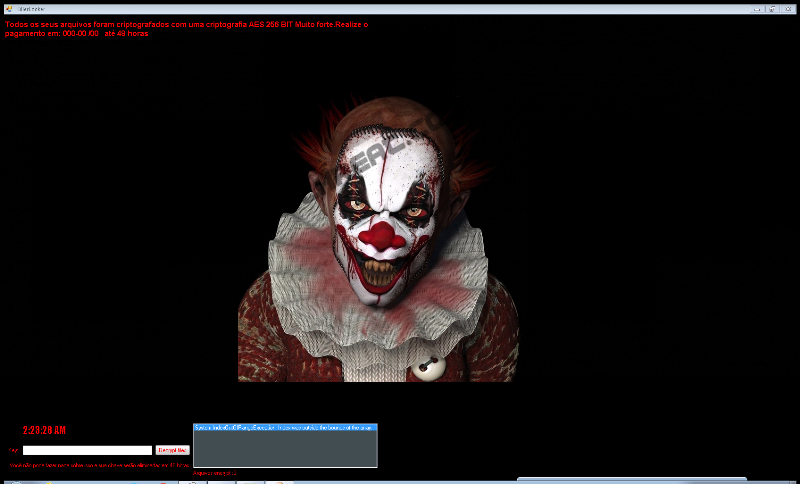Click the Key input field

point(87,450)
